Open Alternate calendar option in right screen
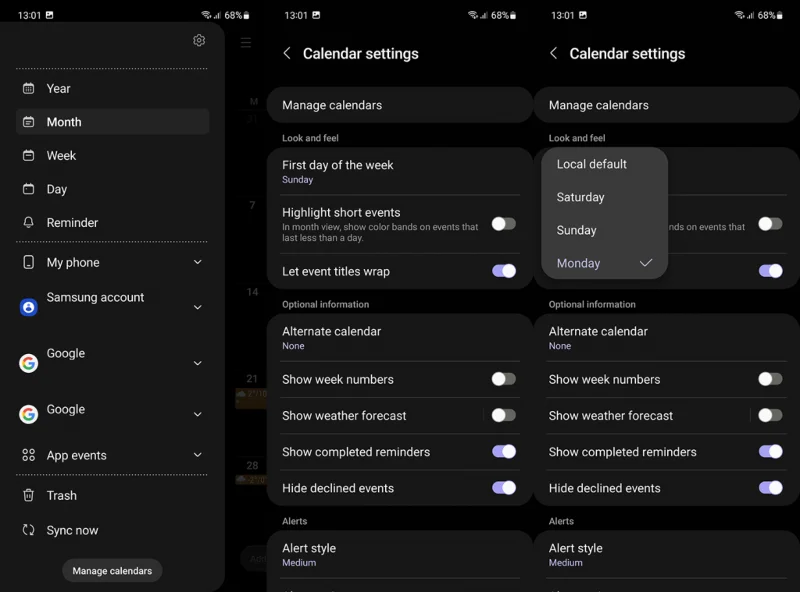 point(666,338)
